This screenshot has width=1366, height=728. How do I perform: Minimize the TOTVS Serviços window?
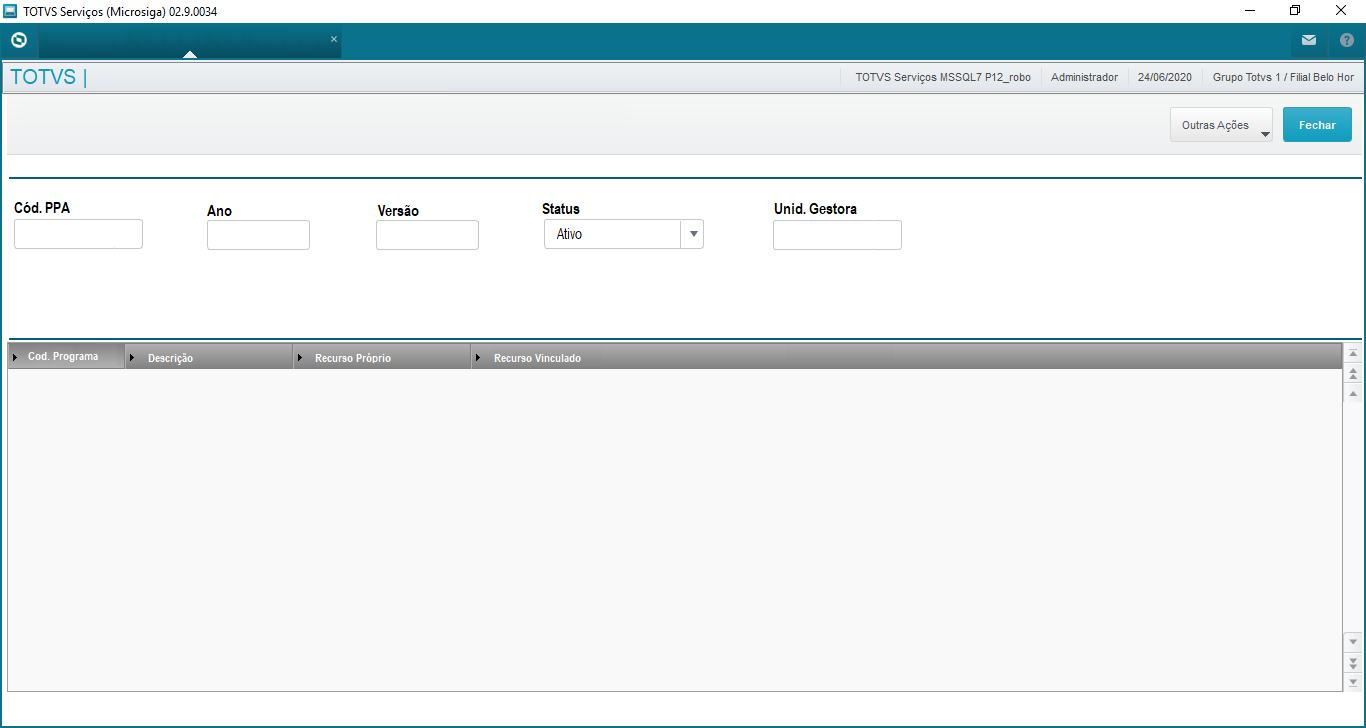click(1250, 11)
